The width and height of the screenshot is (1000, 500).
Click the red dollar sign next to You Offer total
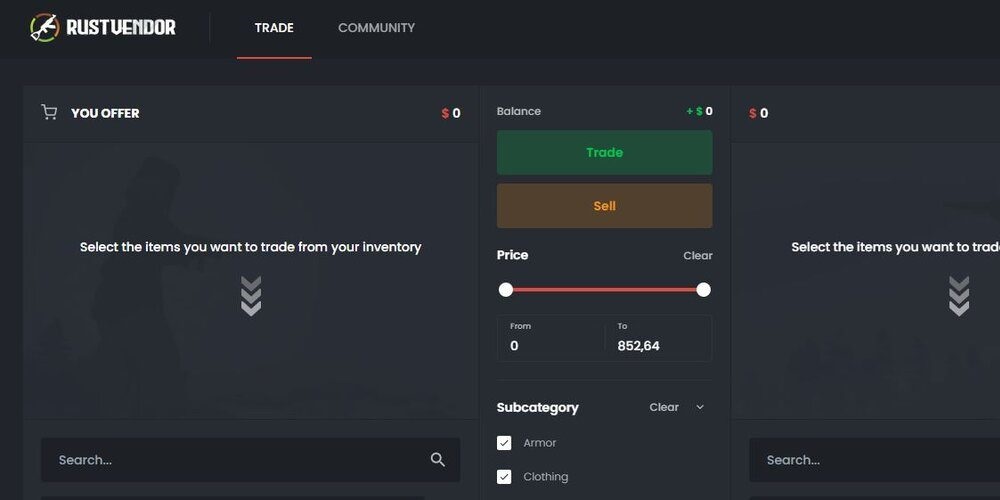[x=445, y=114]
